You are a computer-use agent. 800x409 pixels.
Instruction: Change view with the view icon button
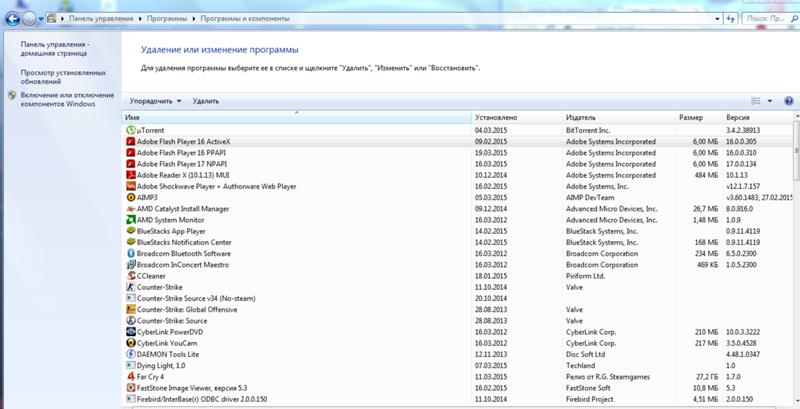756,101
